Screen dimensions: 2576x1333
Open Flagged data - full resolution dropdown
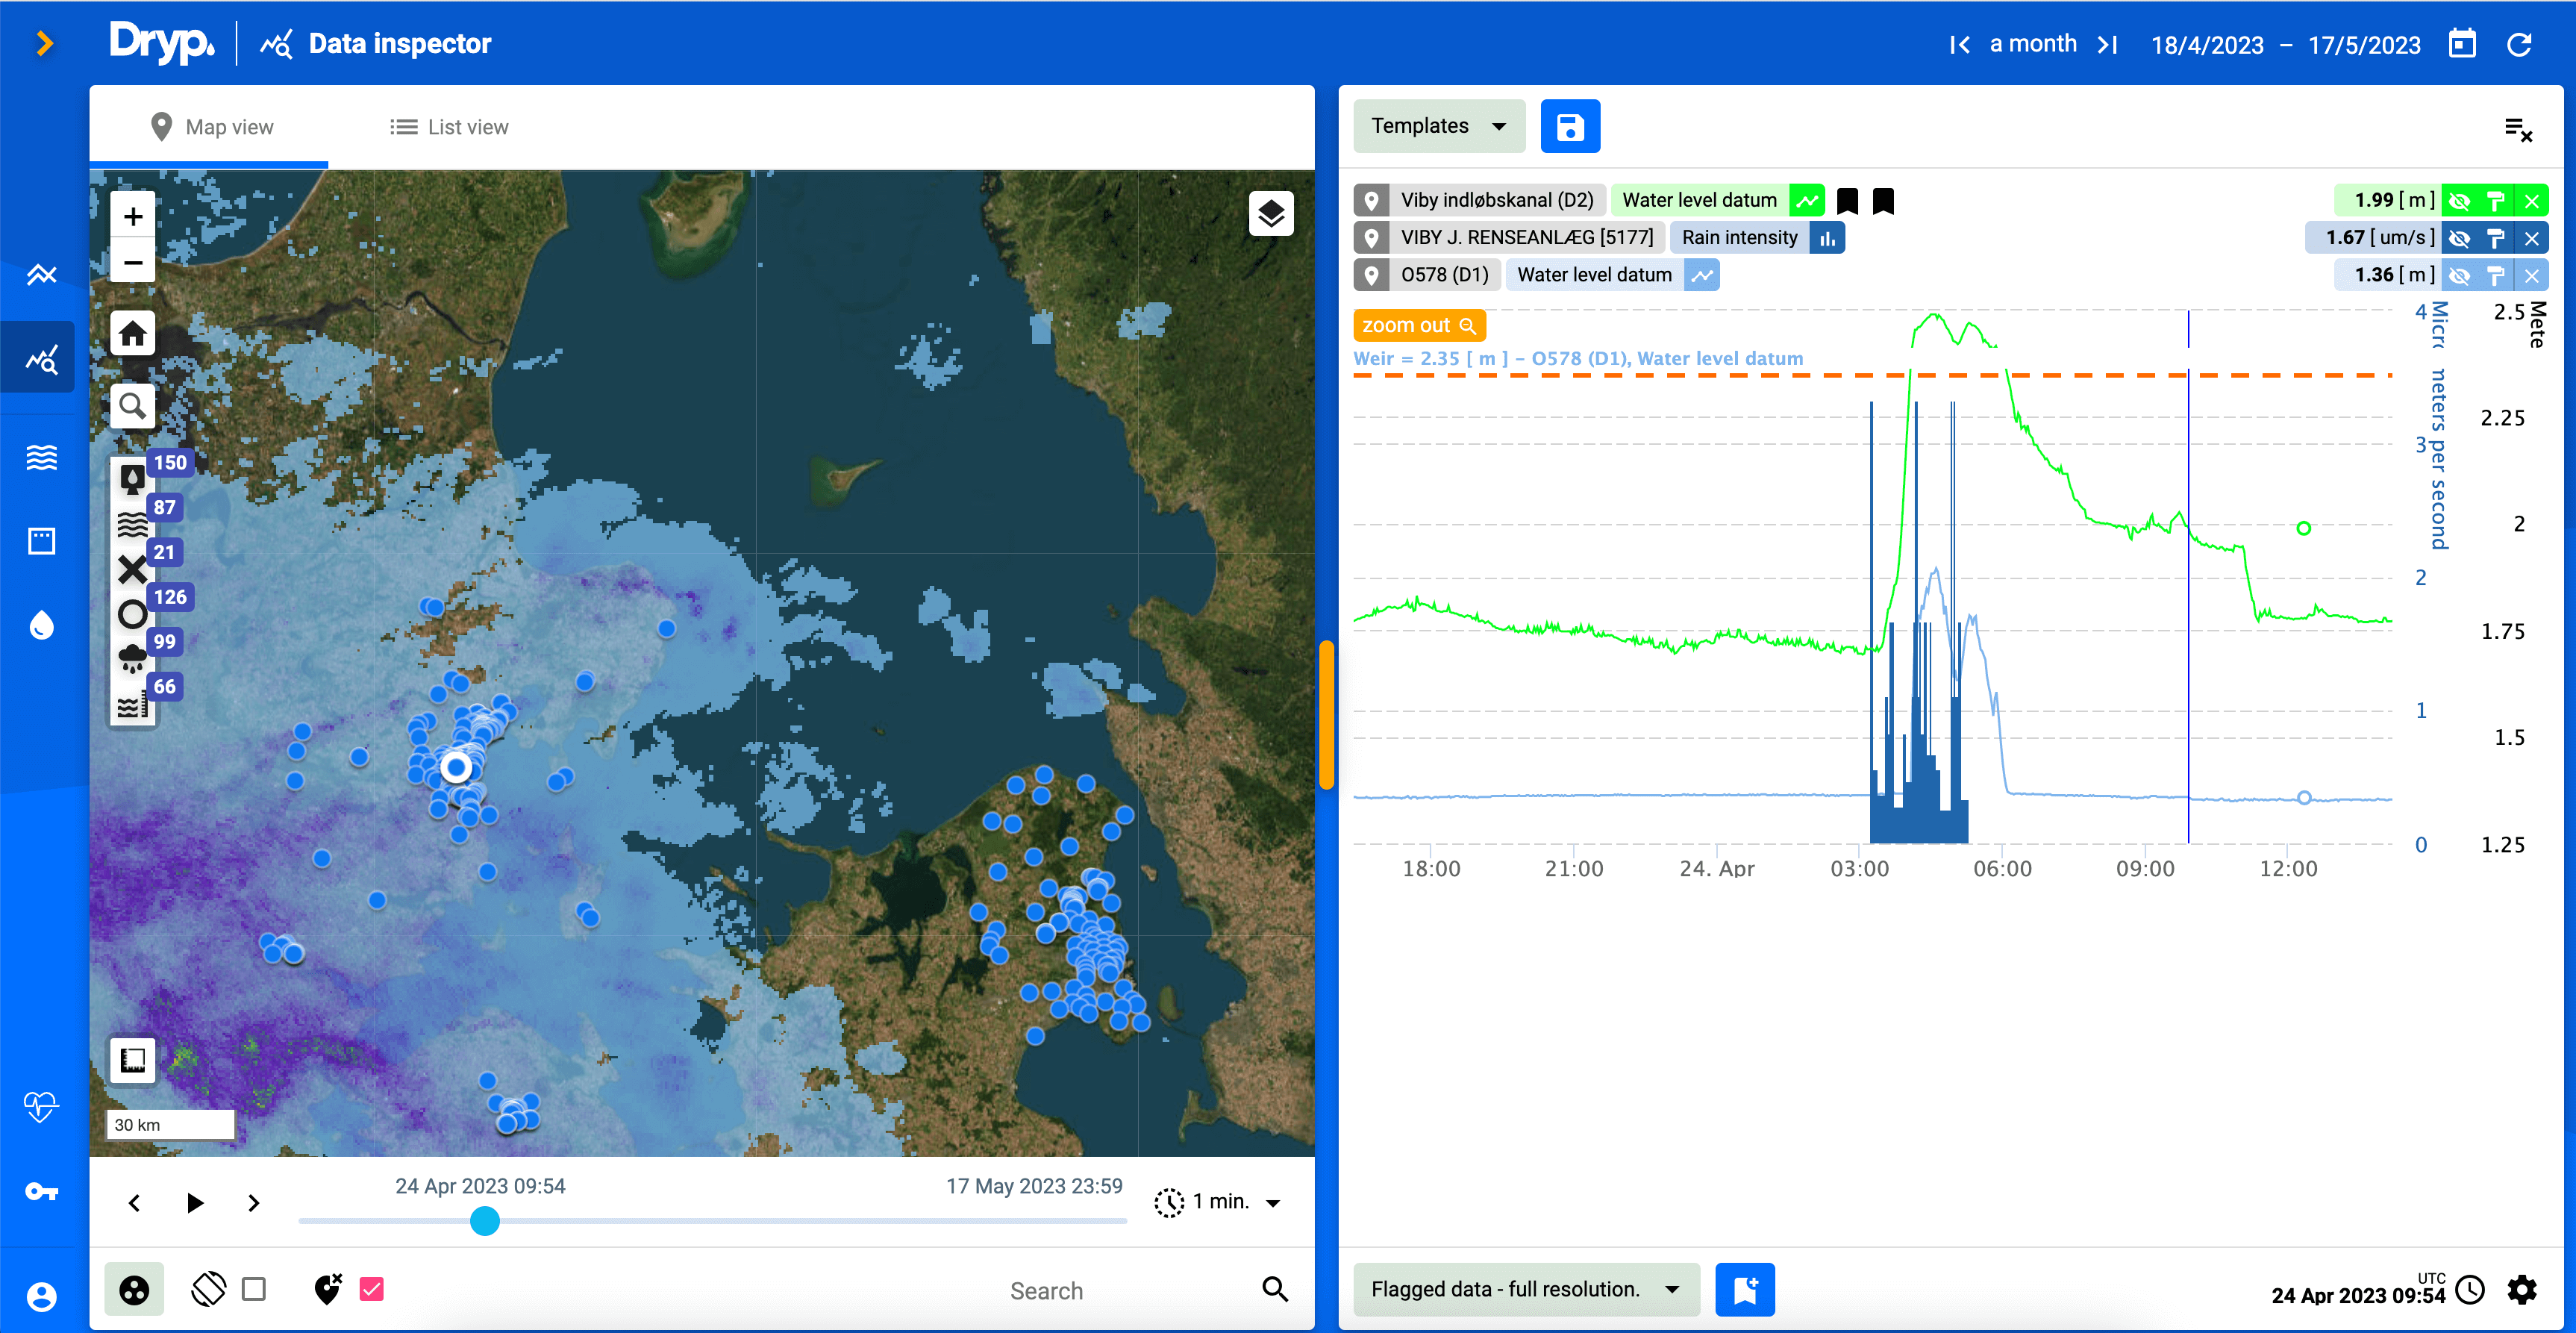point(1526,1289)
